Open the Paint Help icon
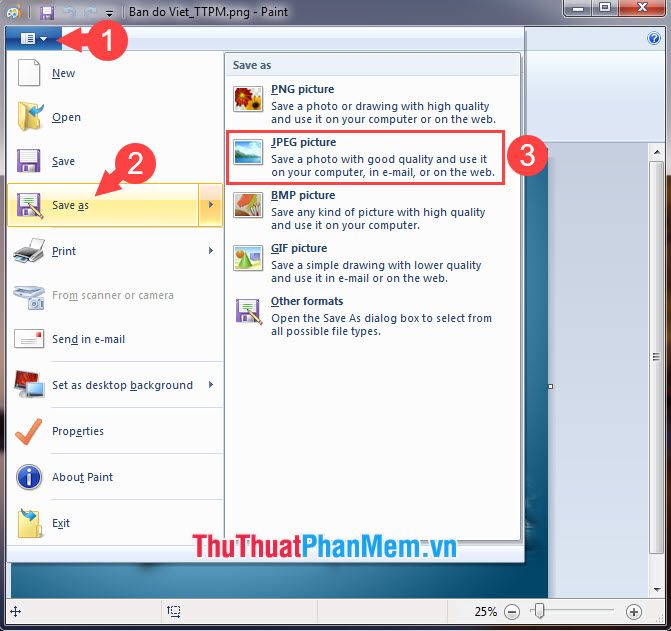671x631 pixels. point(654,39)
